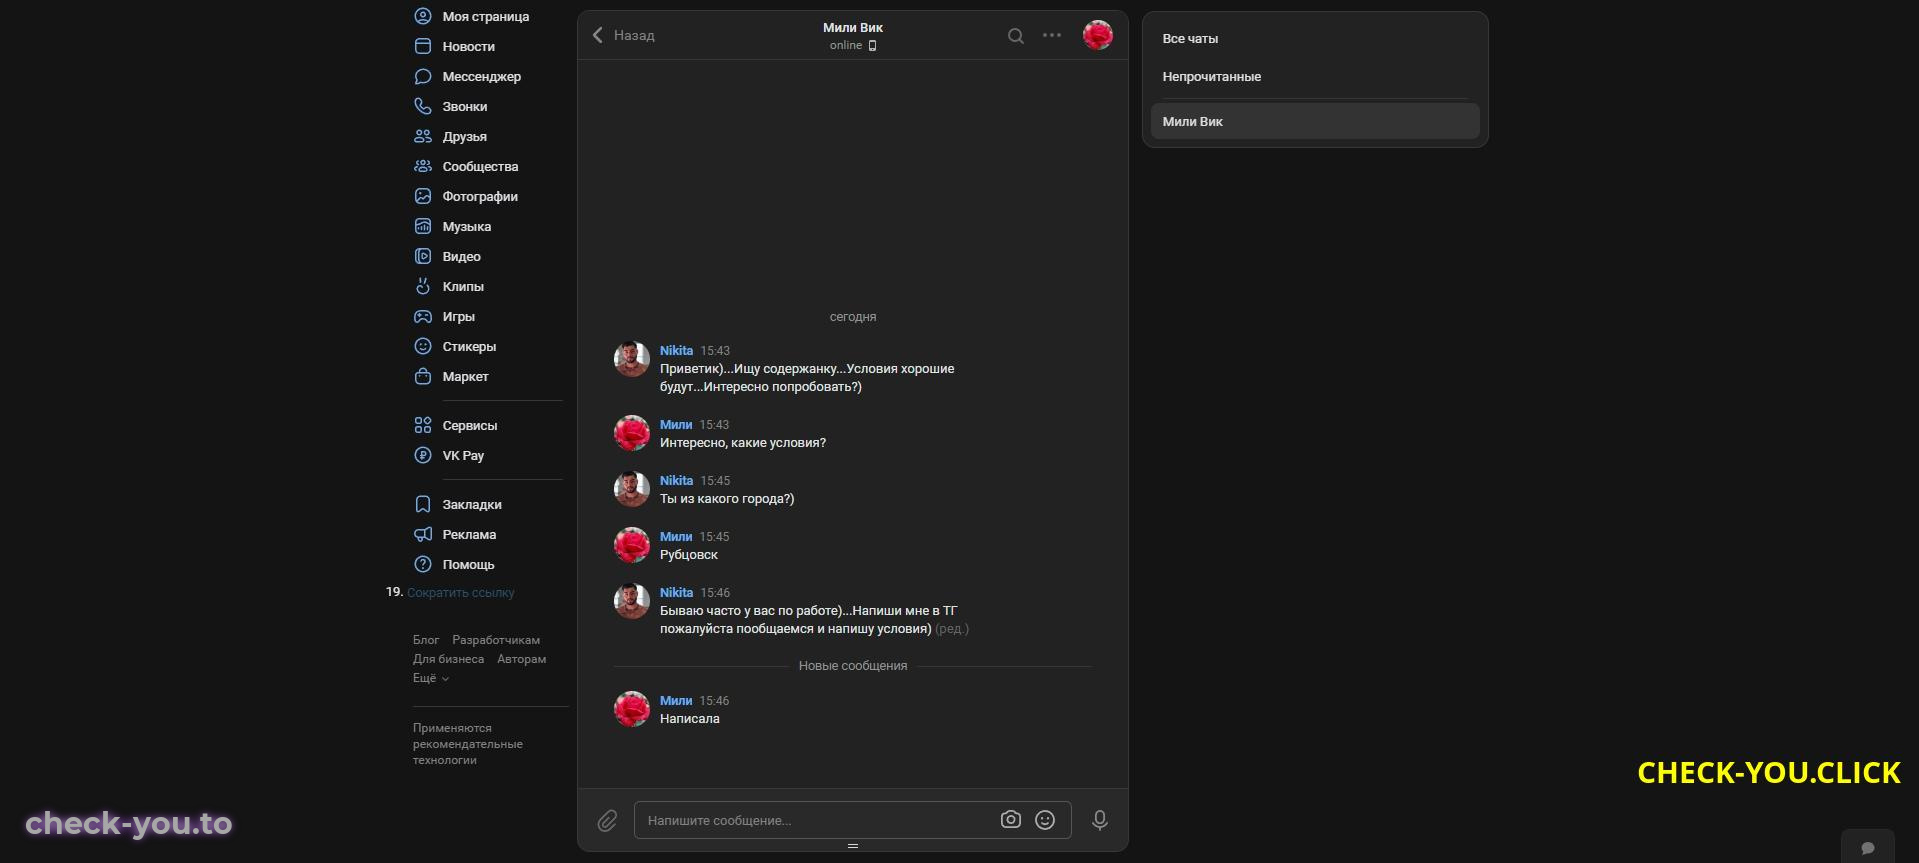Expand the Ещё footer dropdown
Image resolution: width=1919 pixels, height=863 pixels.
pos(431,678)
